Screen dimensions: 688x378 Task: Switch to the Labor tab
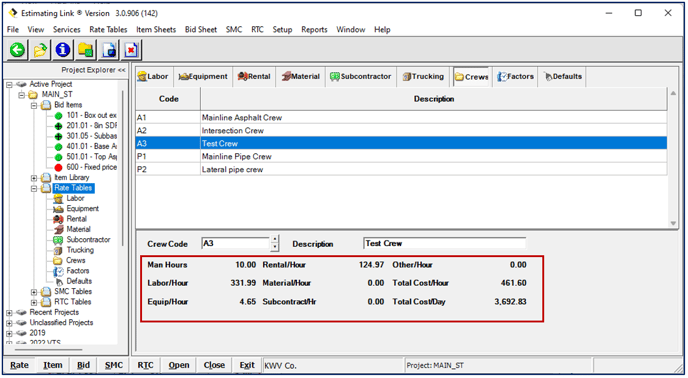tap(154, 76)
